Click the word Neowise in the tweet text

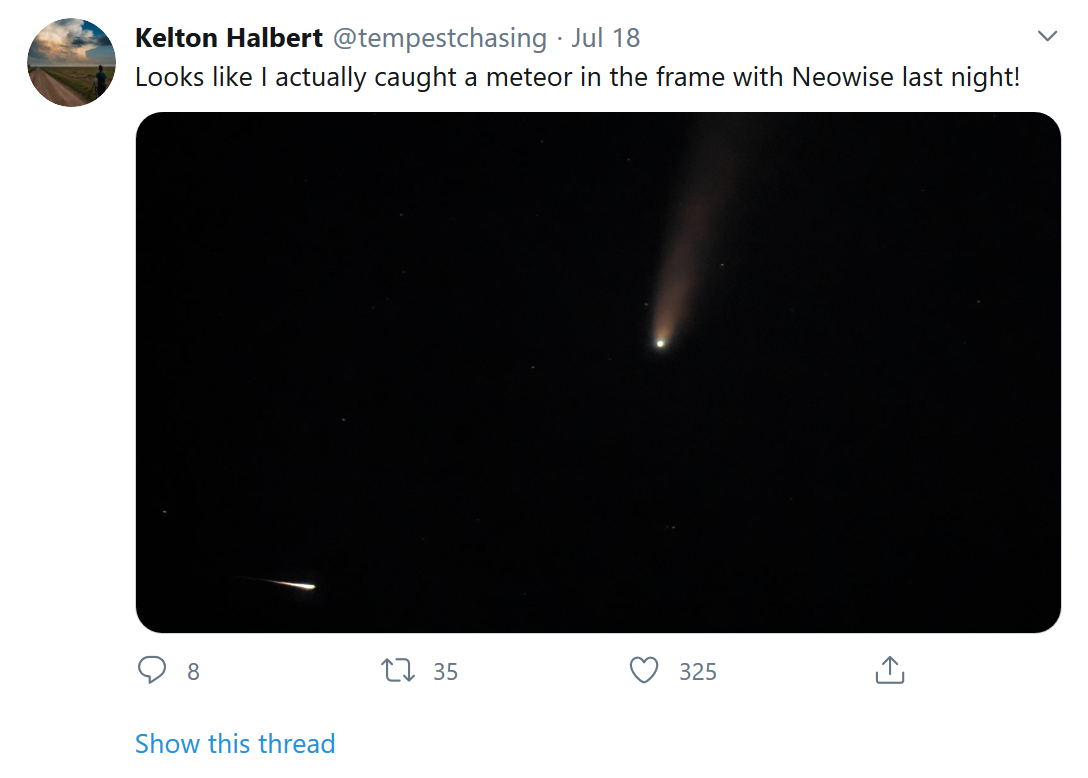click(843, 77)
